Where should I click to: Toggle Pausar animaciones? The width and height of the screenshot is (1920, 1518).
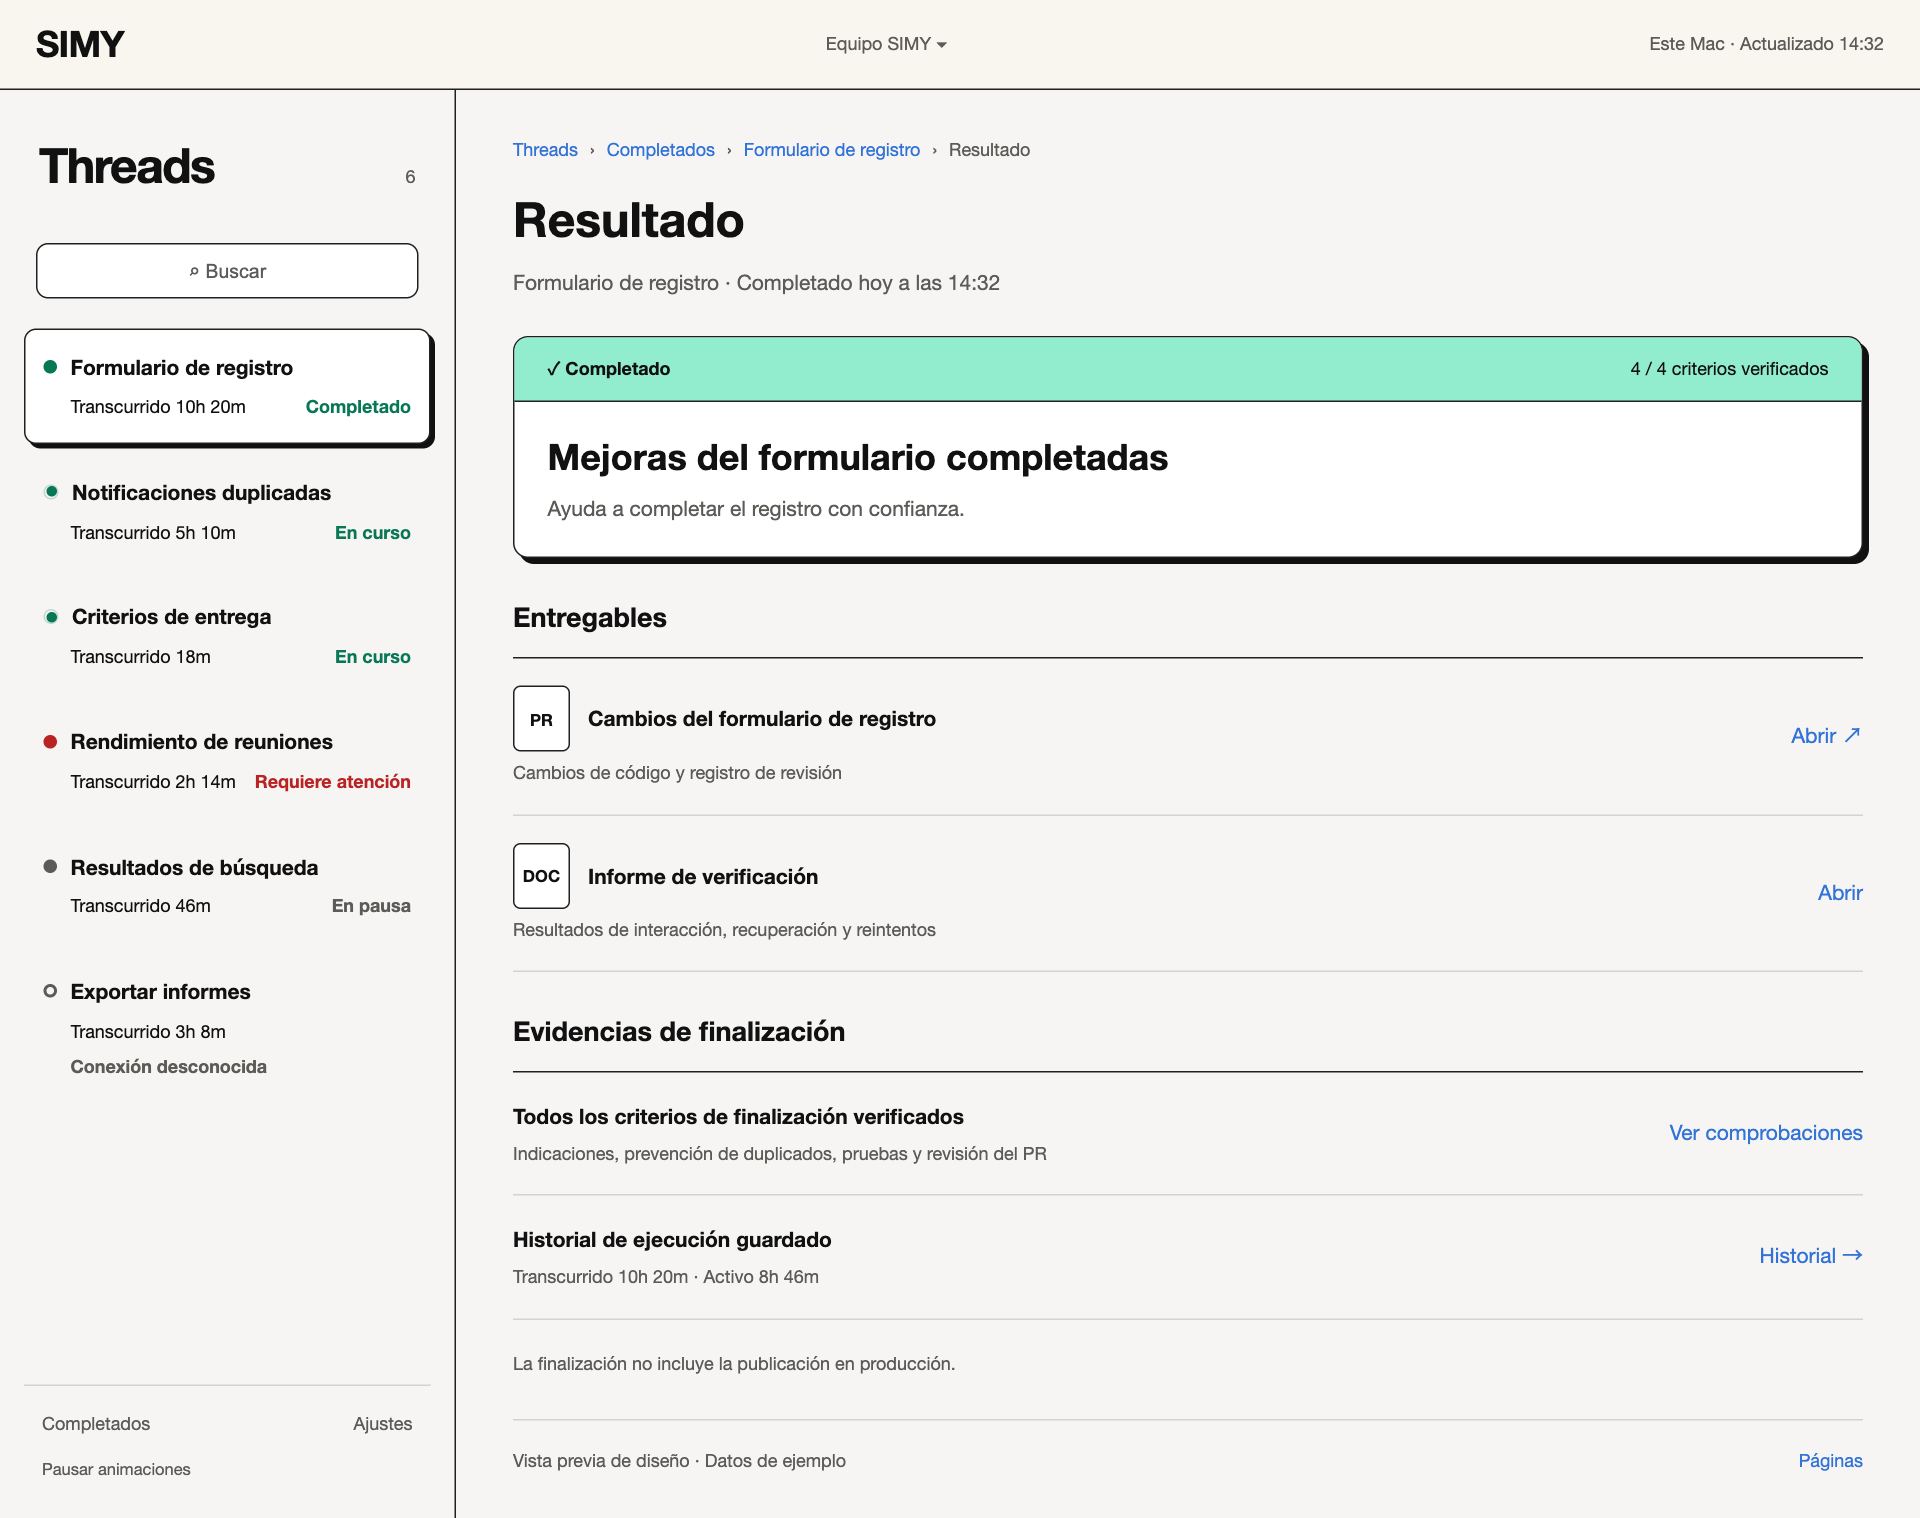(x=116, y=1469)
